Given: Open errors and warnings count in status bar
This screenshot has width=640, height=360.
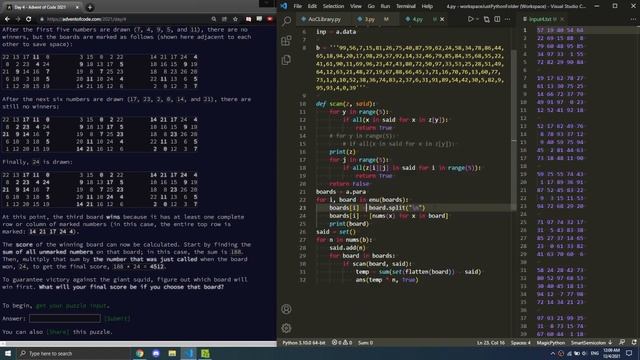Looking at the screenshot, I should click(x=342, y=342).
